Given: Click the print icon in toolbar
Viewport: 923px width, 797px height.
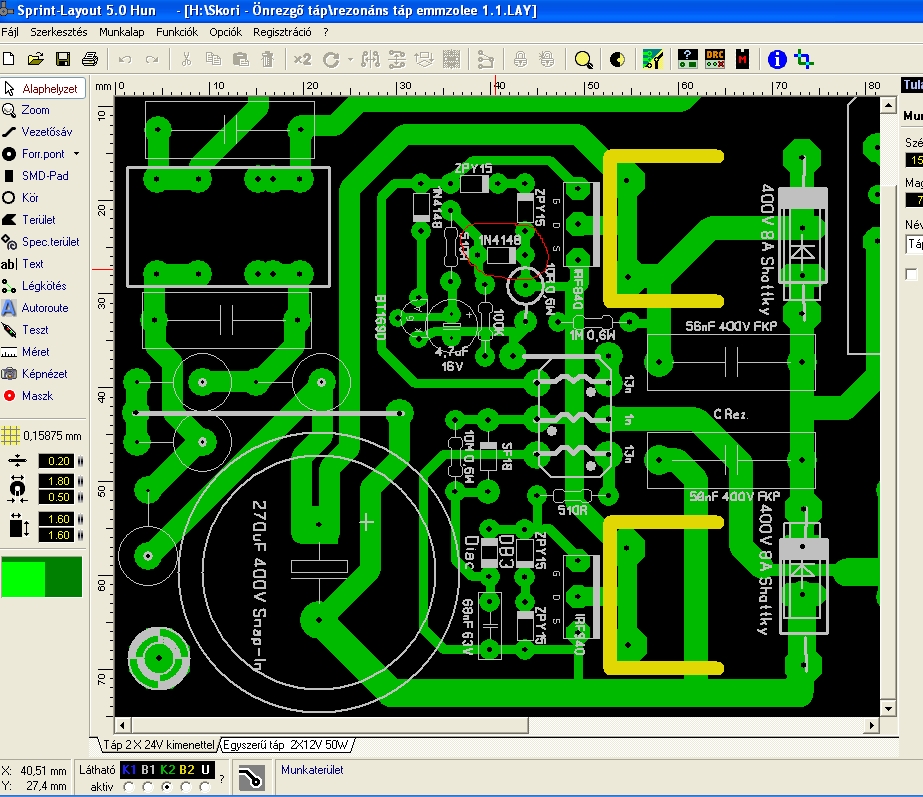Looking at the screenshot, I should (90, 59).
